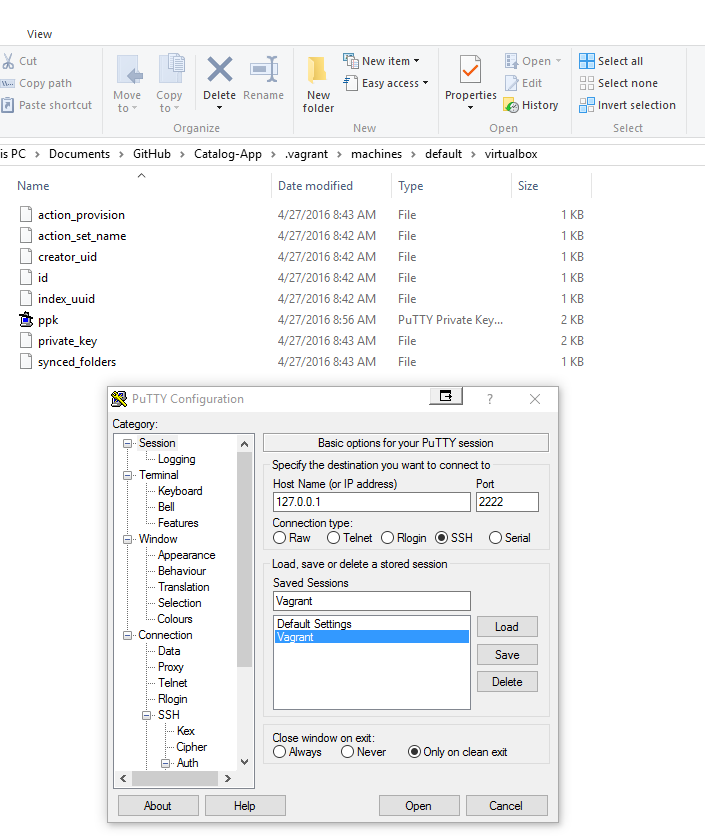Click the PuTTY Configuration title bar icon
705x838 pixels.
[119, 399]
